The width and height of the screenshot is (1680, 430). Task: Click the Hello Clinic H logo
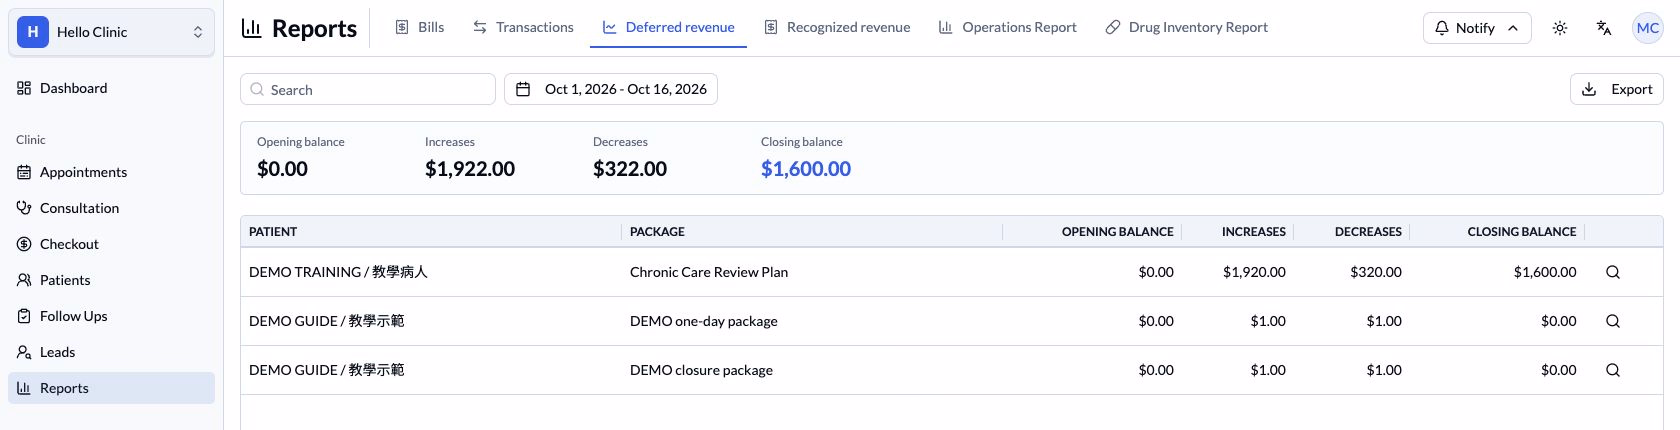coord(33,32)
